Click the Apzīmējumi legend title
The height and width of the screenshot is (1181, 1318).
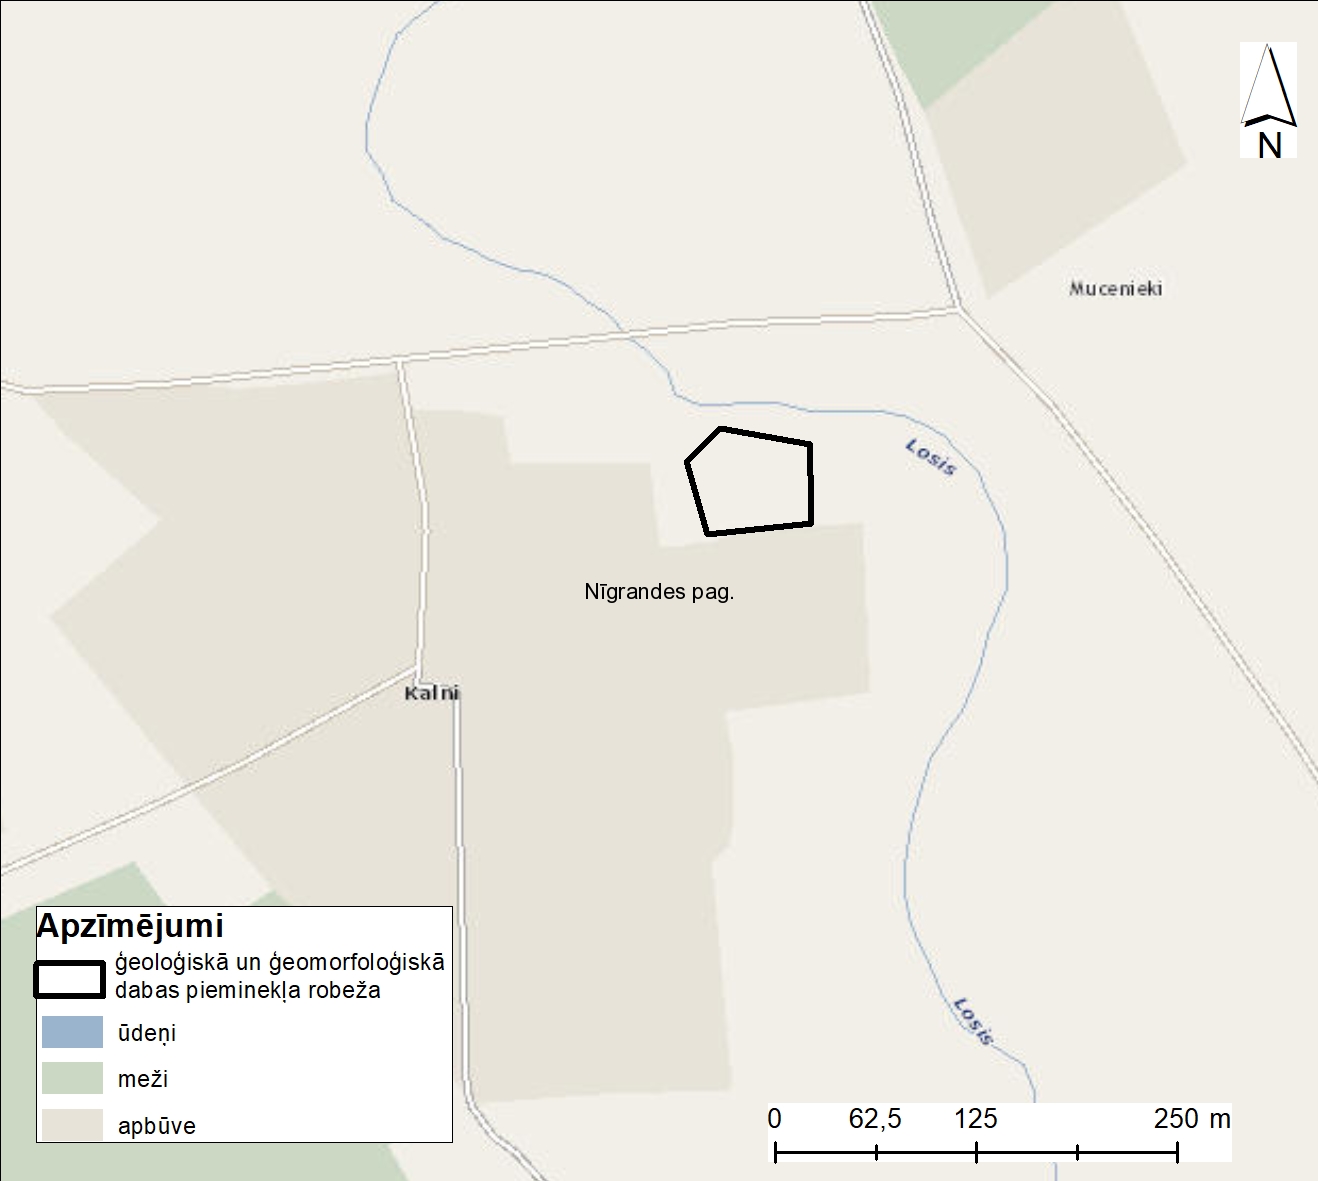pyautogui.click(x=130, y=926)
